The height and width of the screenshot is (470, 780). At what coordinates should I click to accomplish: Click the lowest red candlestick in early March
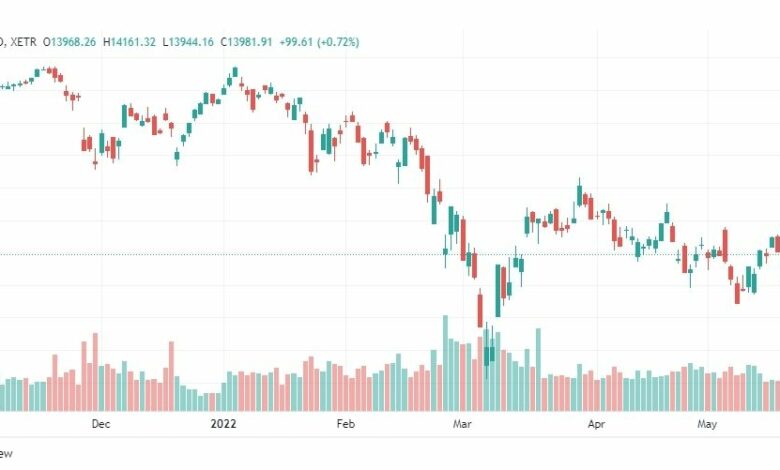coord(480,308)
